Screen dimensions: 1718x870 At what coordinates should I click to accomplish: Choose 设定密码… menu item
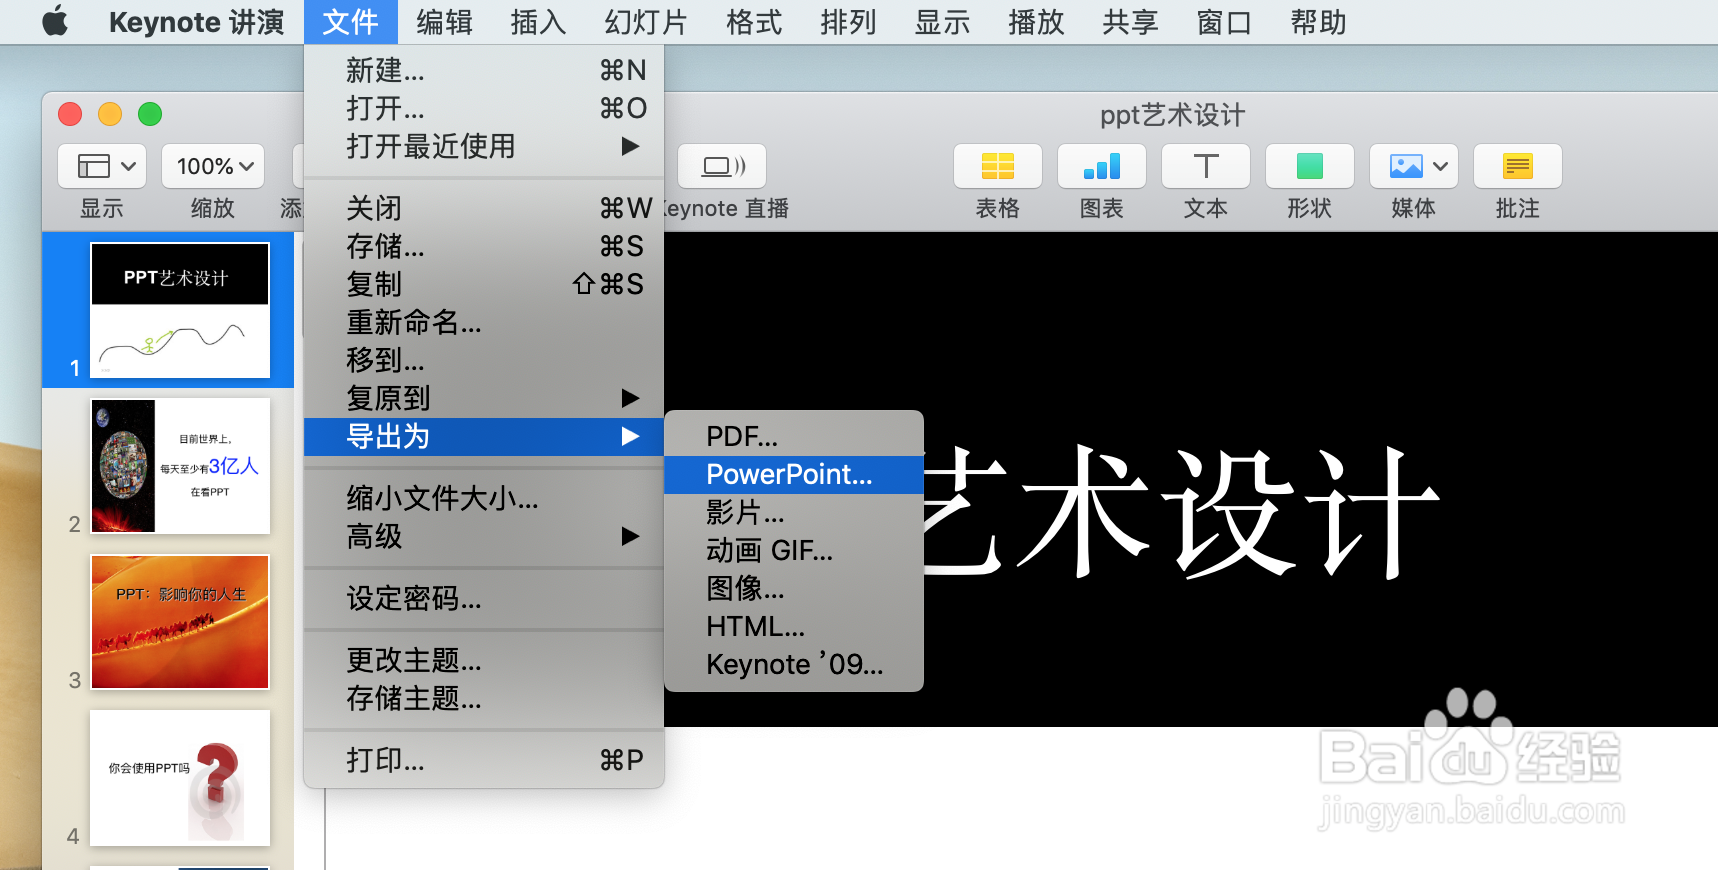(x=484, y=598)
